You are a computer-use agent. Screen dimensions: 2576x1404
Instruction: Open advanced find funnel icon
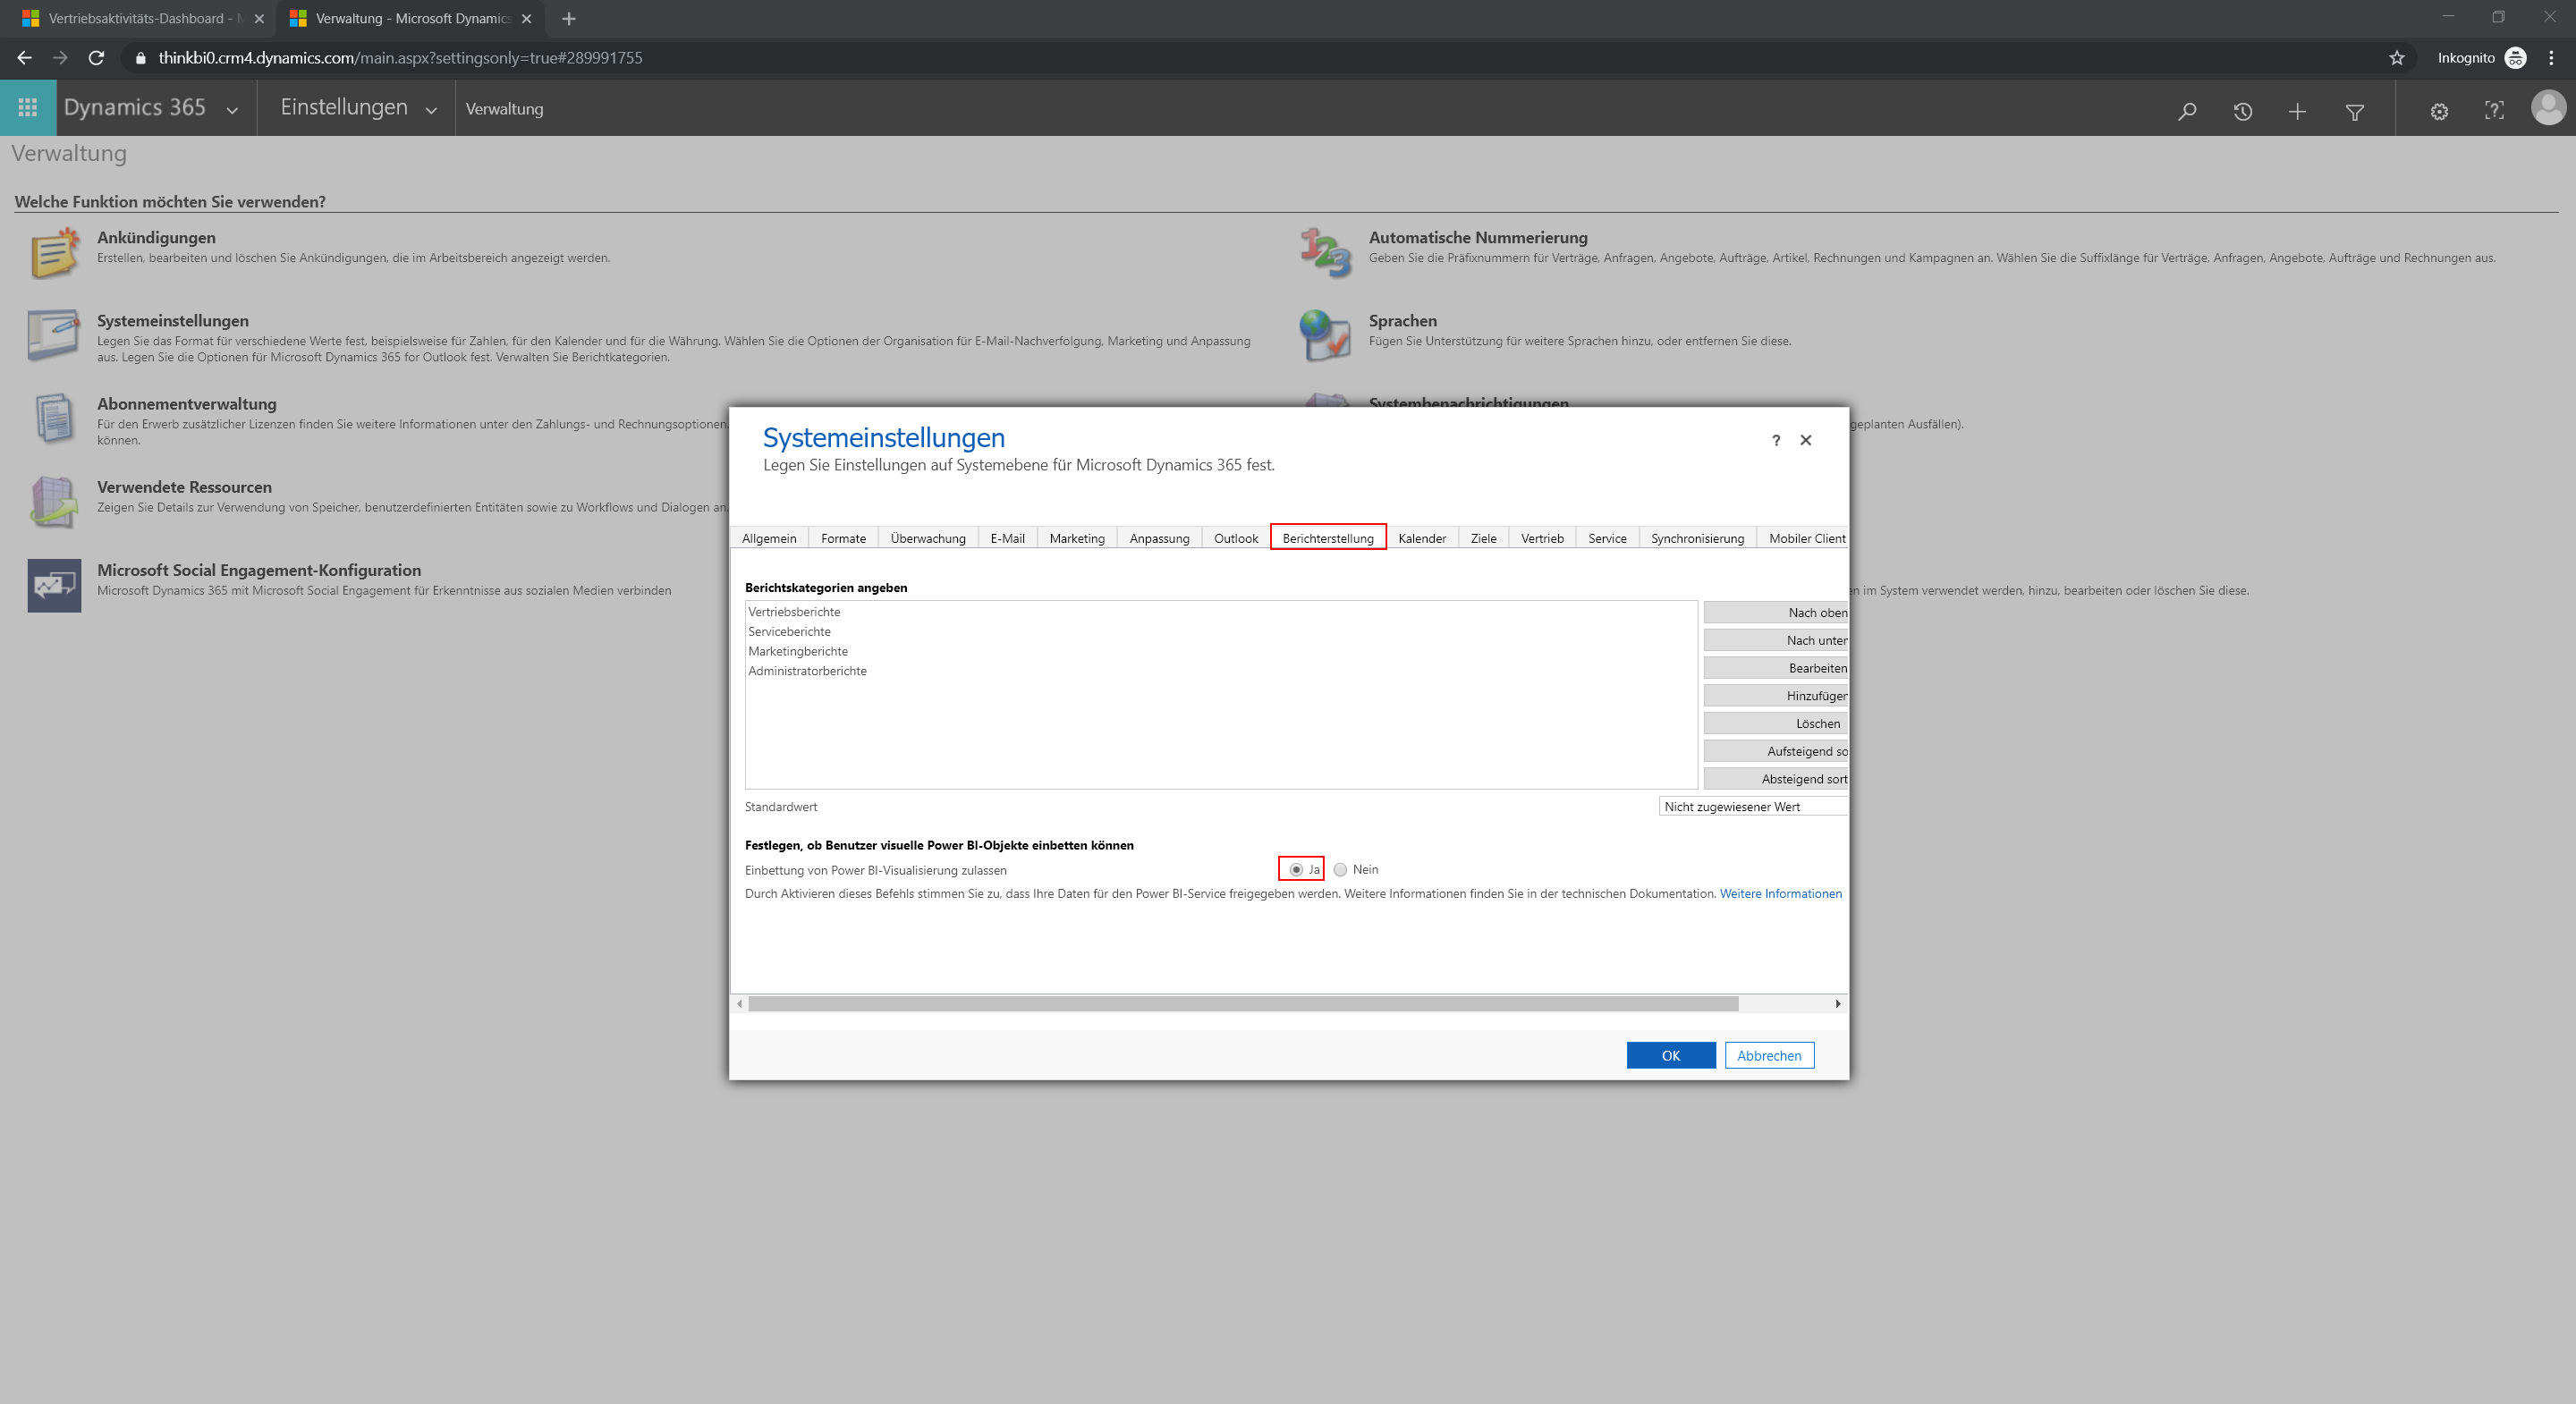(2355, 111)
